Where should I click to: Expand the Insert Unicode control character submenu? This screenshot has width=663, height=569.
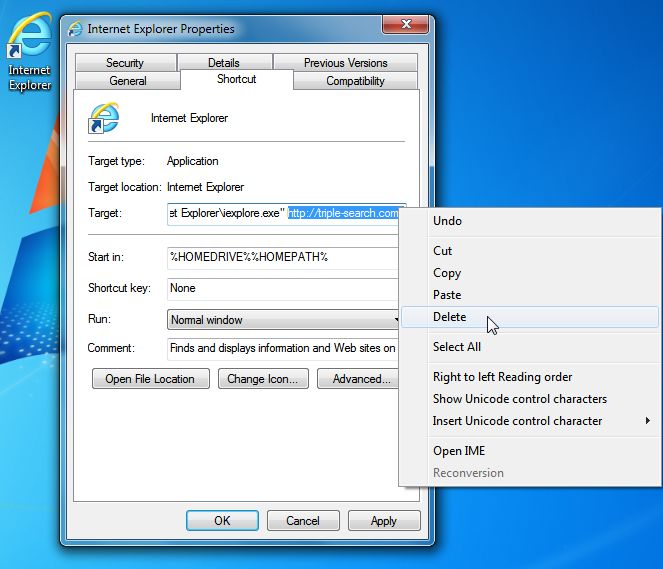coord(530,421)
